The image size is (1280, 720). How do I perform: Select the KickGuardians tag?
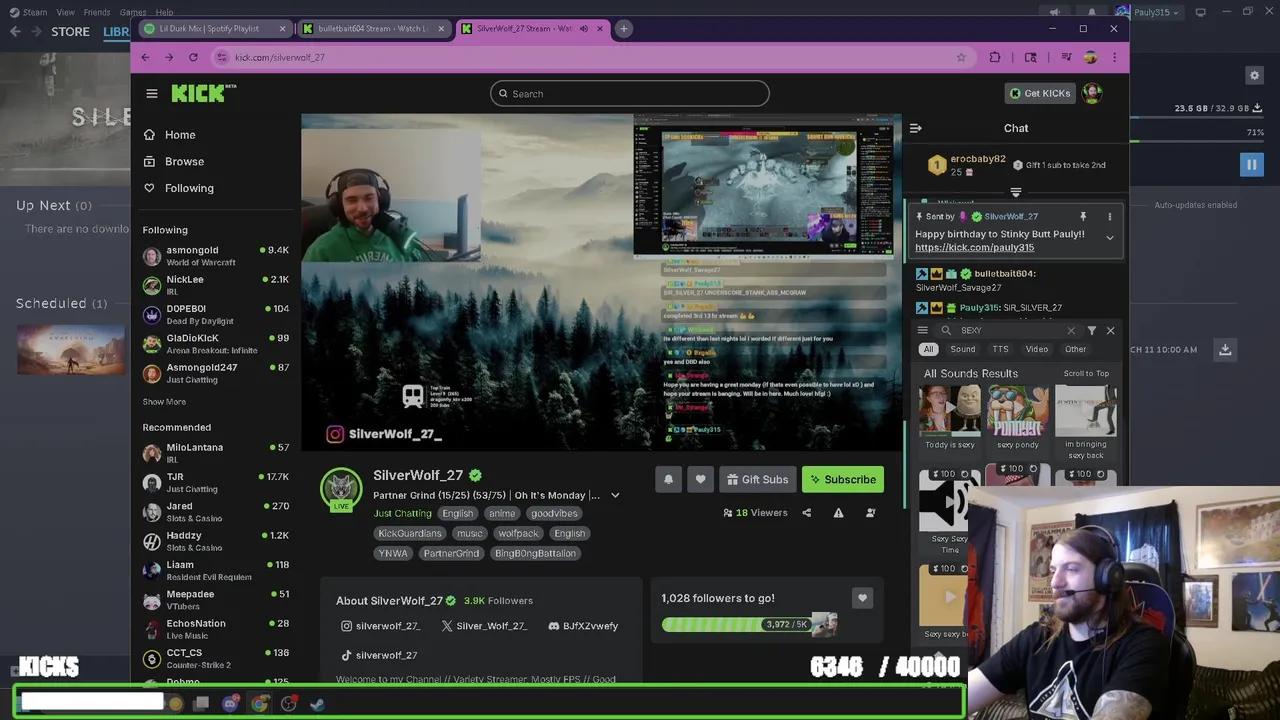tap(410, 533)
